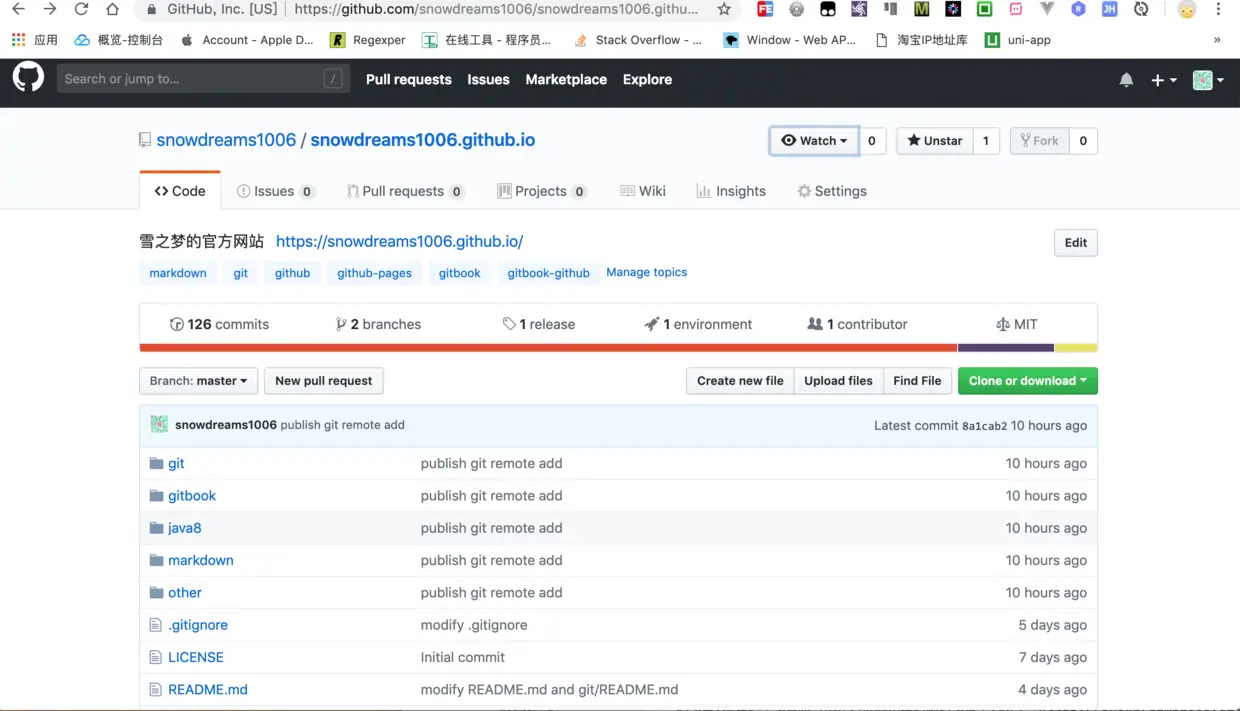1240x711 pixels.
Task: Open GitHub notifications bell
Action: pos(1126,80)
